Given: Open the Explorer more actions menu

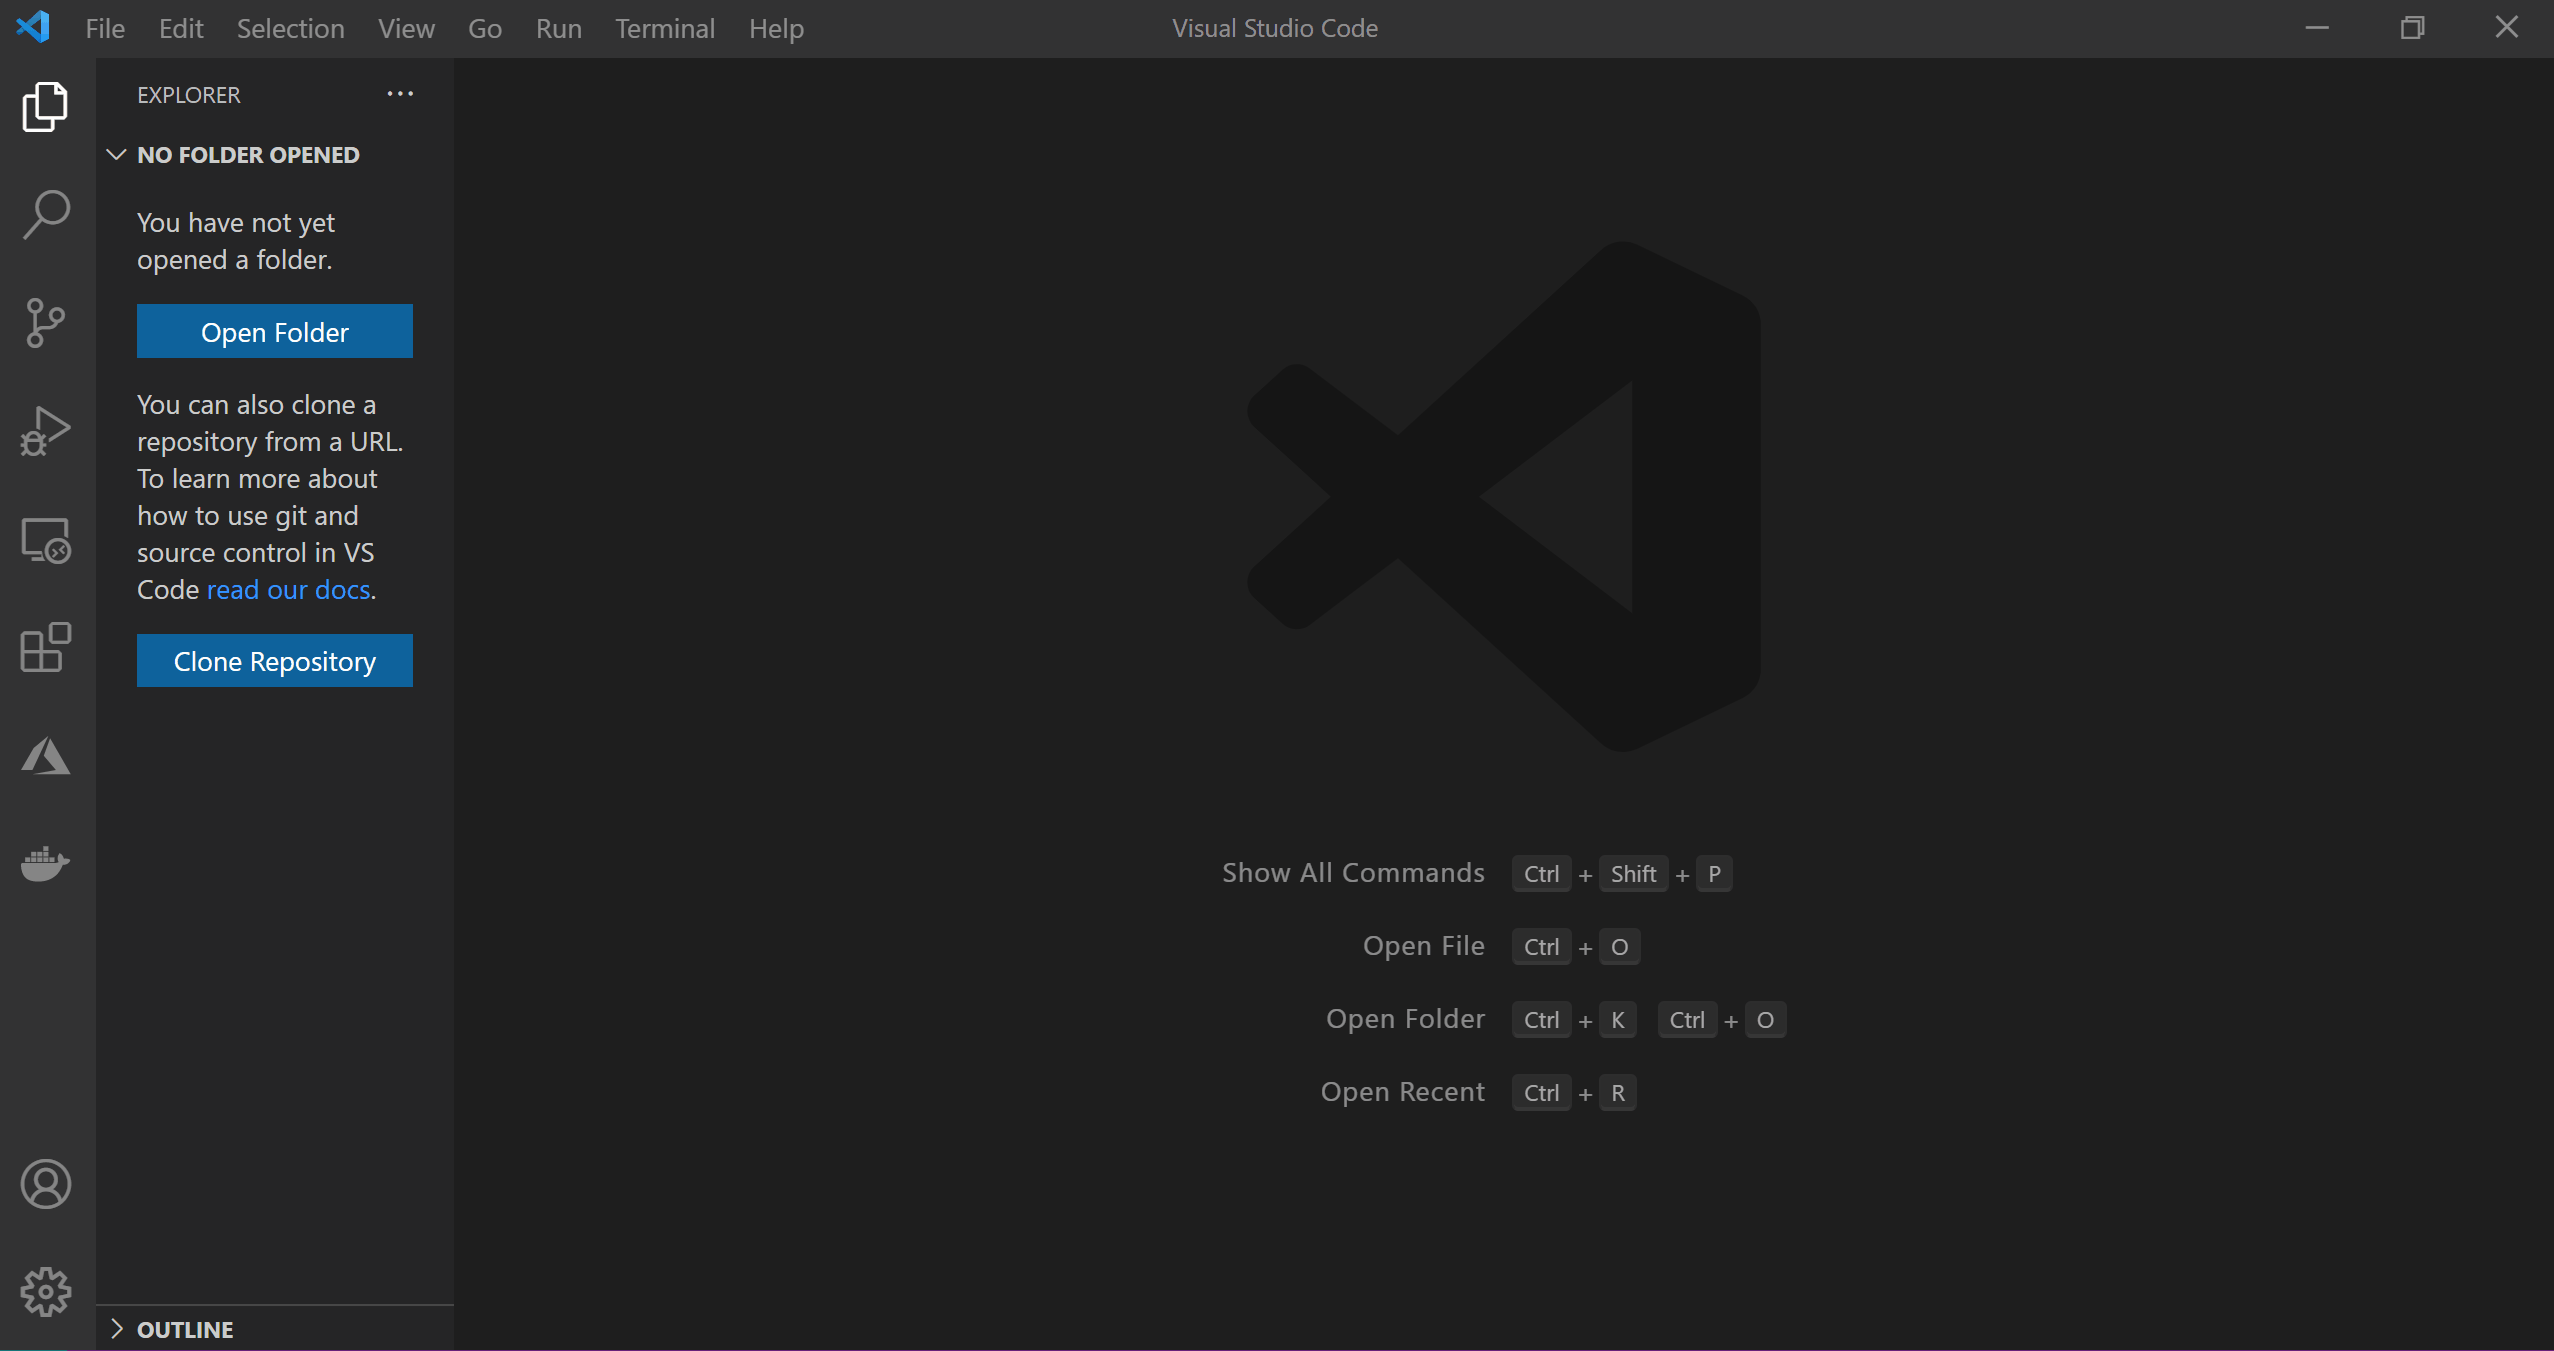Looking at the screenshot, I should tap(399, 93).
